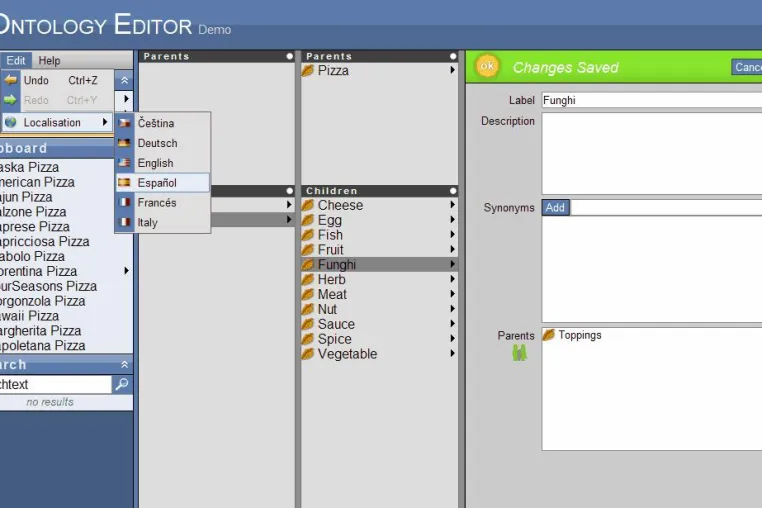Expand the Vegetable child arrow
The height and width of the screenshot is (508, 762).
(452, 353)
